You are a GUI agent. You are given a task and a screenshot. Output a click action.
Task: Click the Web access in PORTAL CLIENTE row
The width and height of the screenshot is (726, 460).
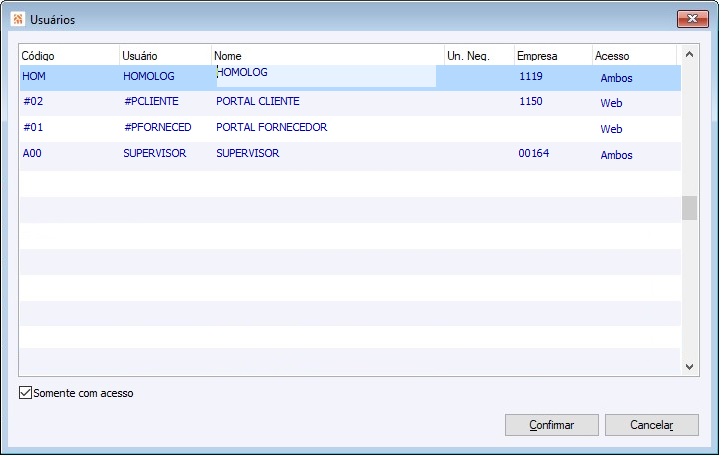pyautogui.click(x=611, y=103)
